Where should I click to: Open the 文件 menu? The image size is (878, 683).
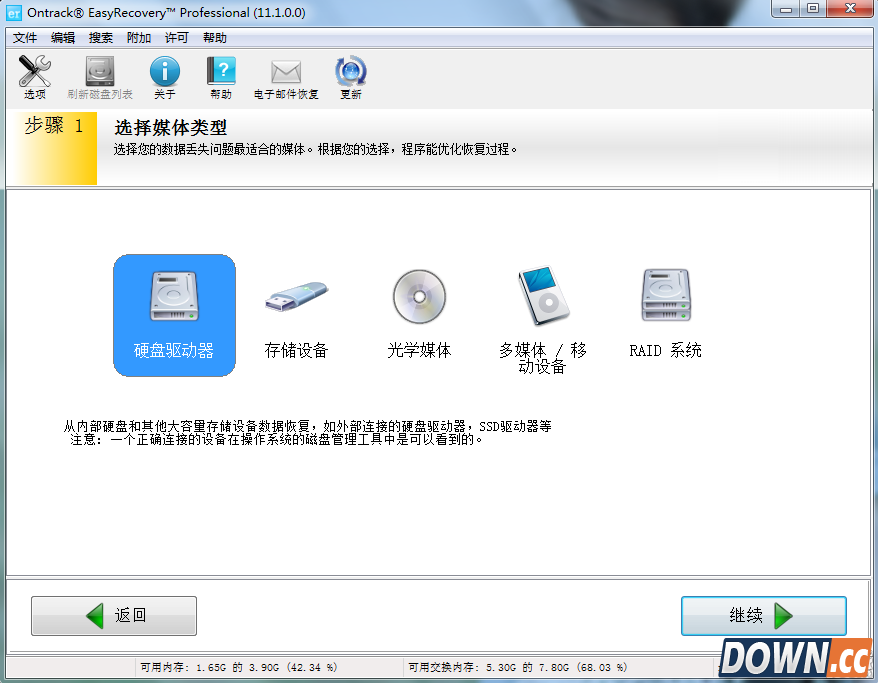click(26, 37)
